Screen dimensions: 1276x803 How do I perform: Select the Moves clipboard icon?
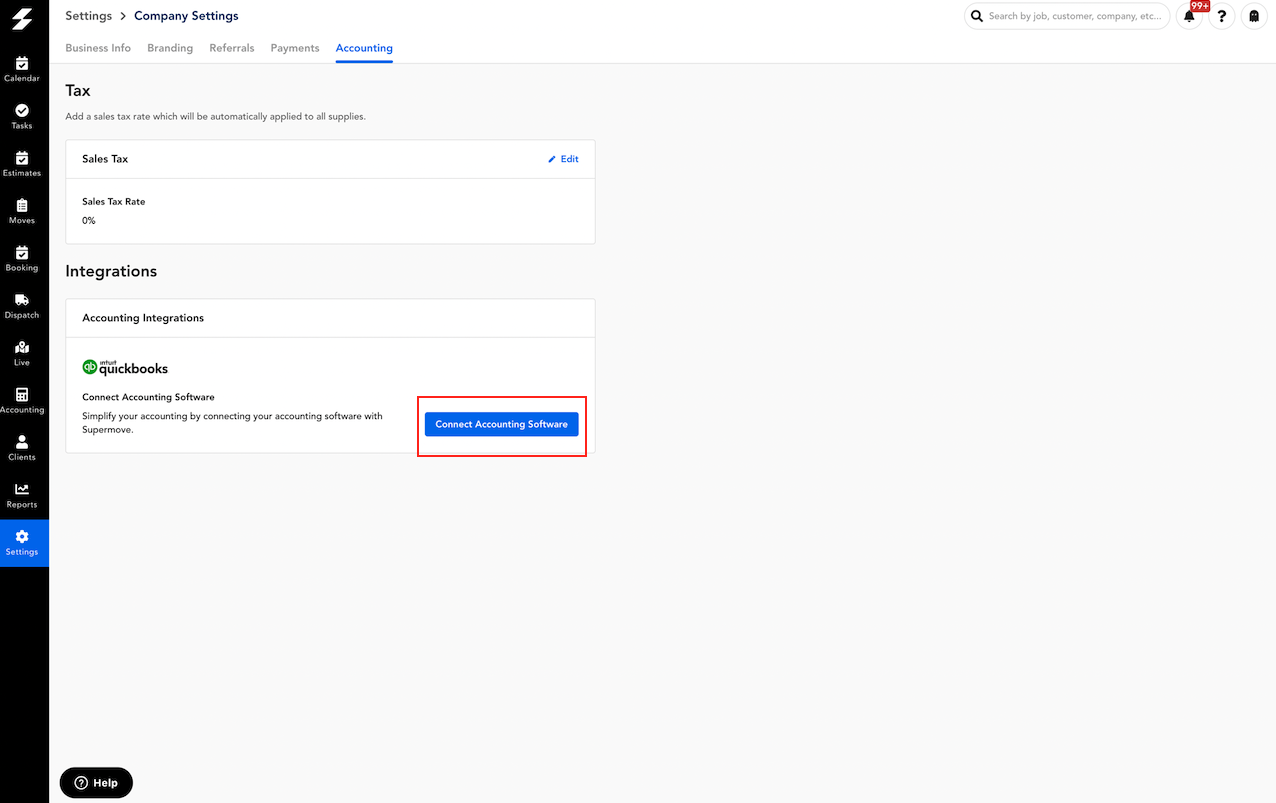(22, 206)
